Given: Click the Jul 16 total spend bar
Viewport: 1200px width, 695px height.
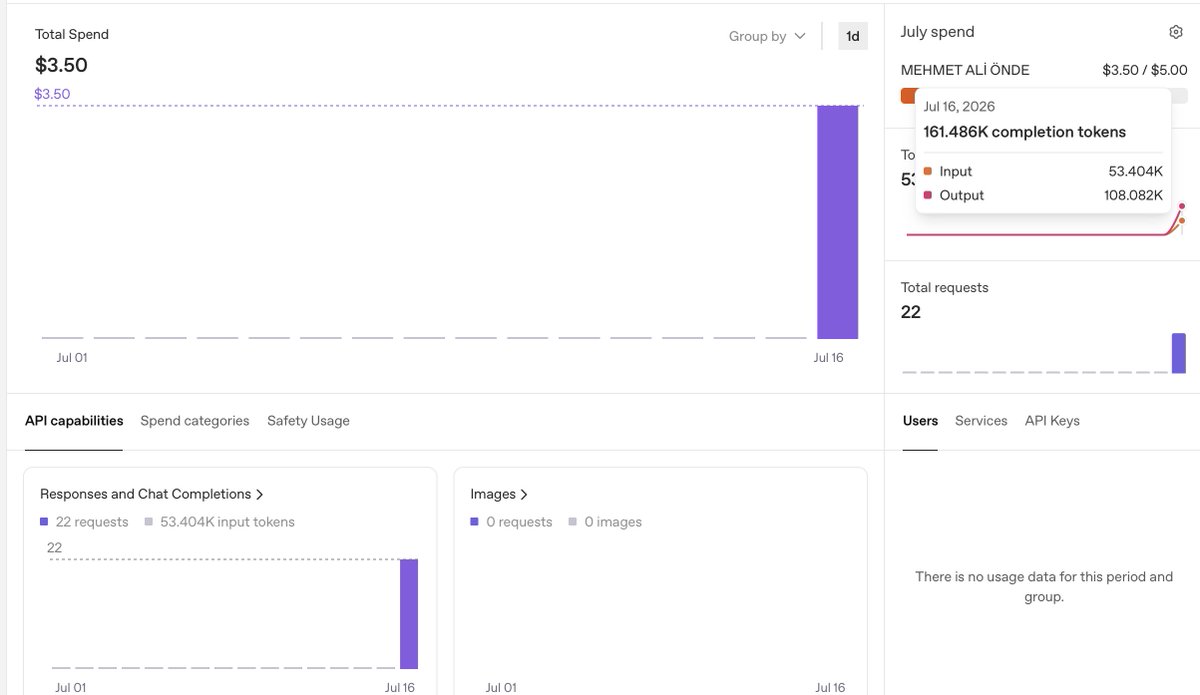Looking at the screenshot, I should click(x=838, y=222).
